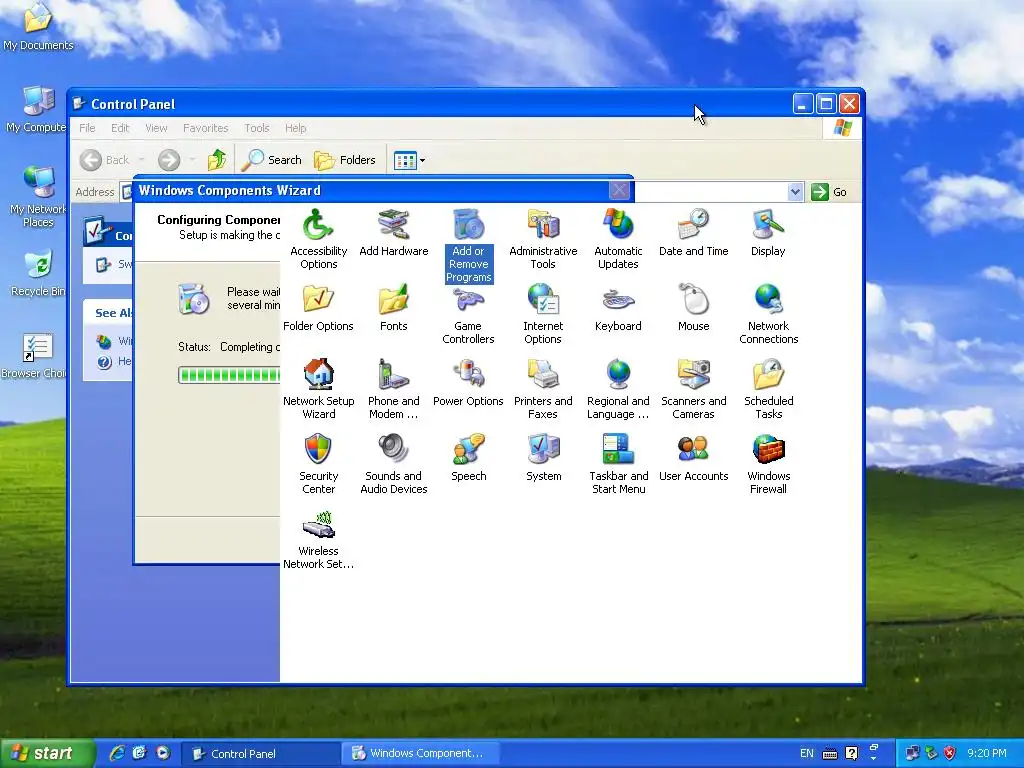
Task: Switch to Control Panel taskbar button
Action: 259,754
